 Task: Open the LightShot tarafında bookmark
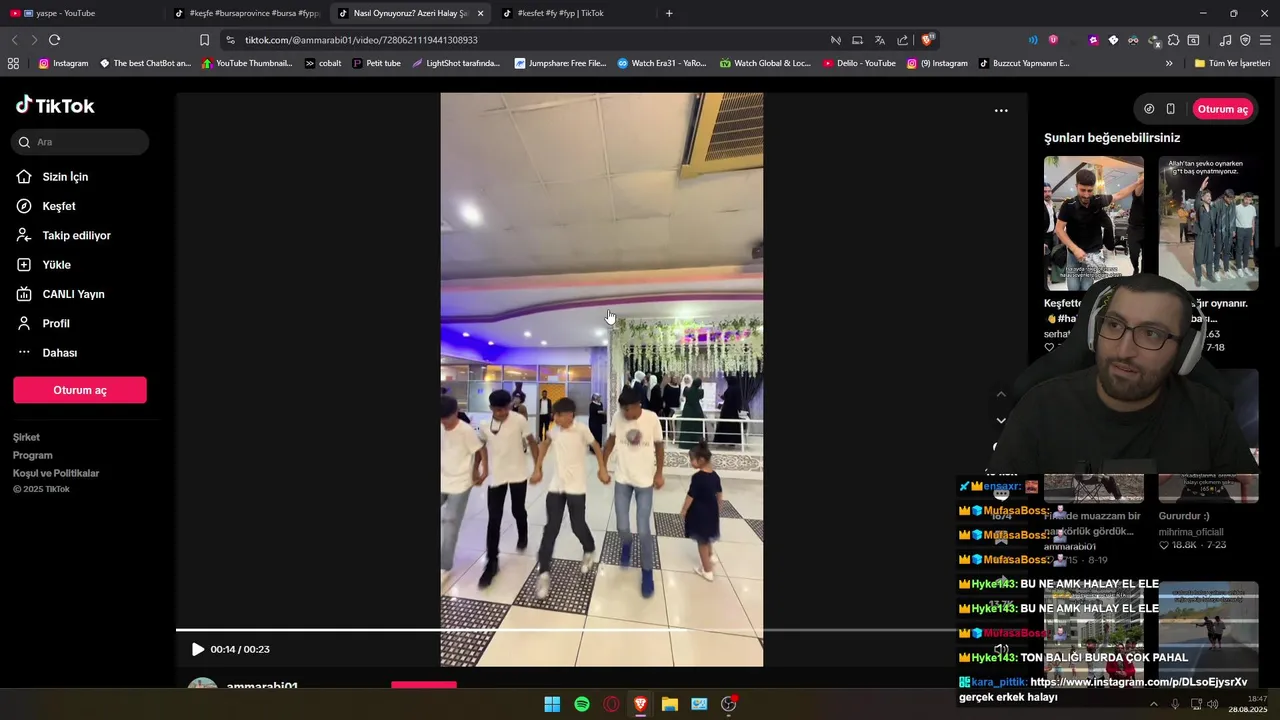tap(456, 63)
